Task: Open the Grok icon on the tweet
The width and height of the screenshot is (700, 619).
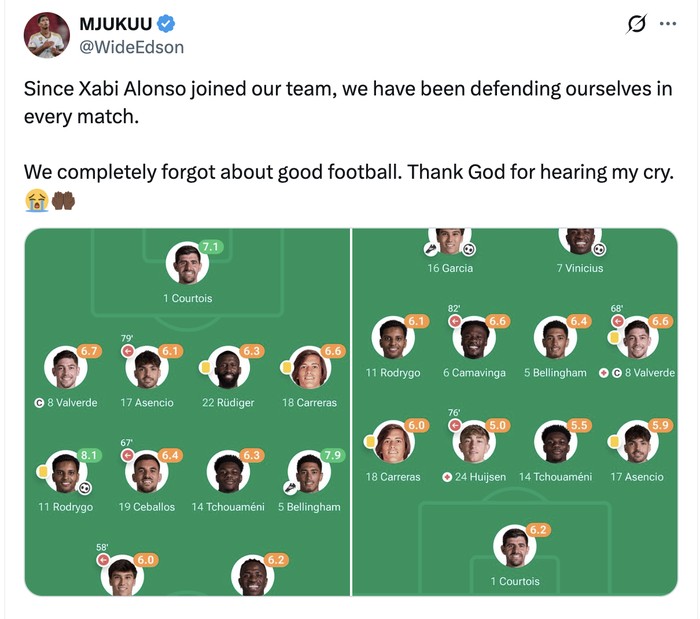Action: tap(634, 24)
